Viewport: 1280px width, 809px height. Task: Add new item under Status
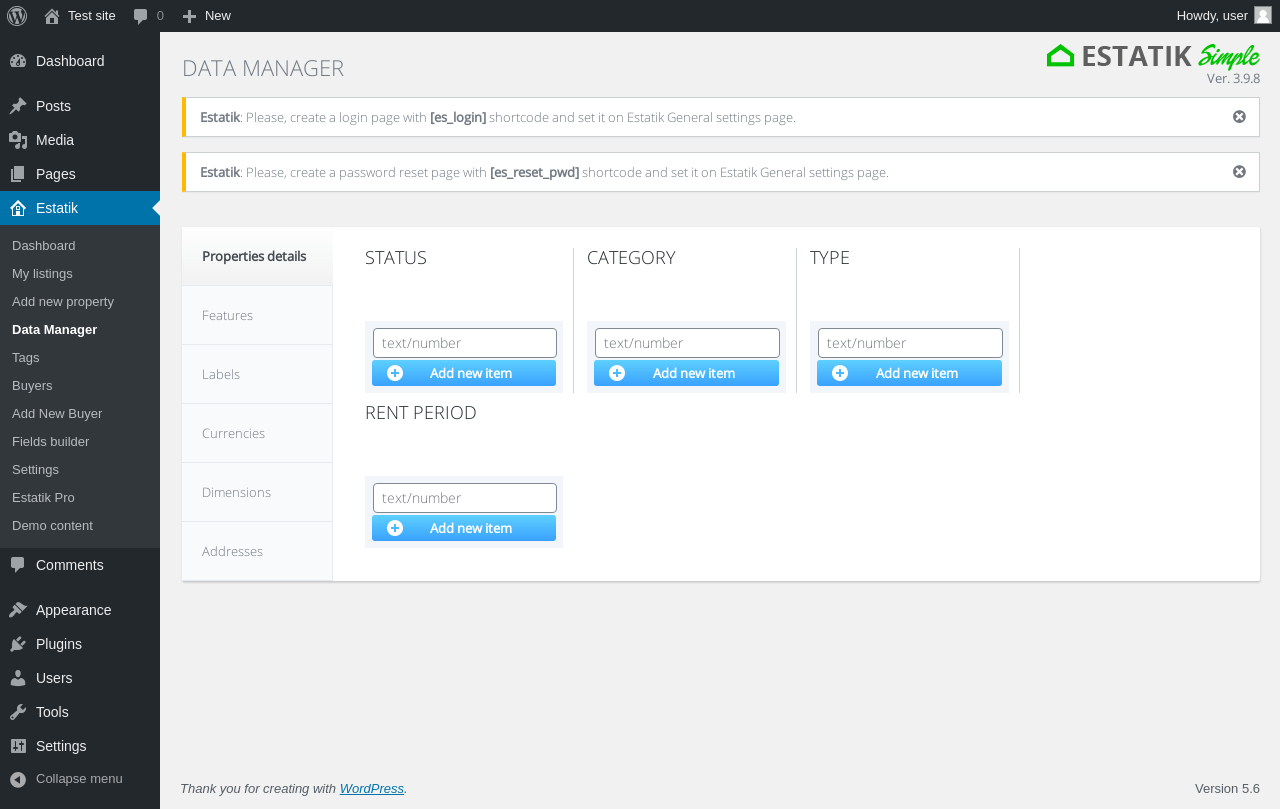[464, 373]
